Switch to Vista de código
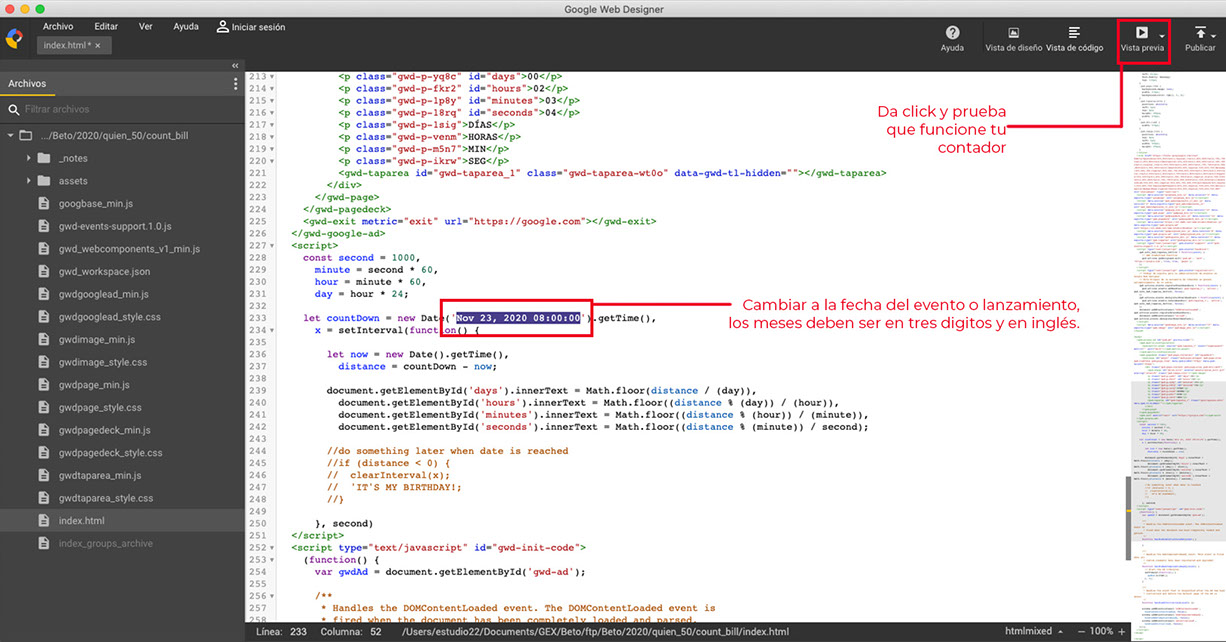1226x642 pixels. coord(1074,39)
